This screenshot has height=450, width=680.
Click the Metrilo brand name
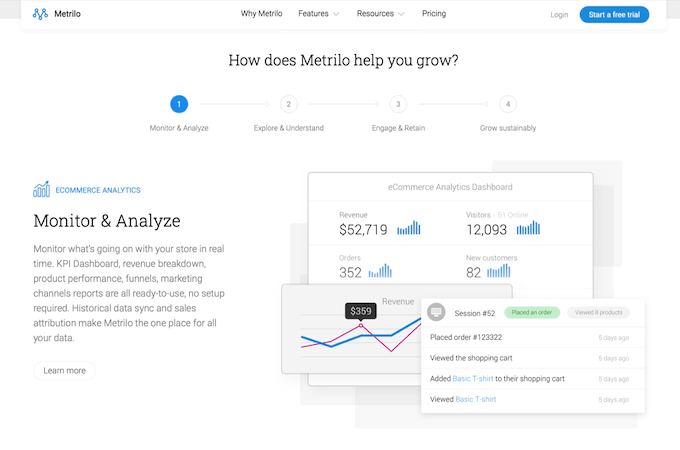(x=67, y=14)
